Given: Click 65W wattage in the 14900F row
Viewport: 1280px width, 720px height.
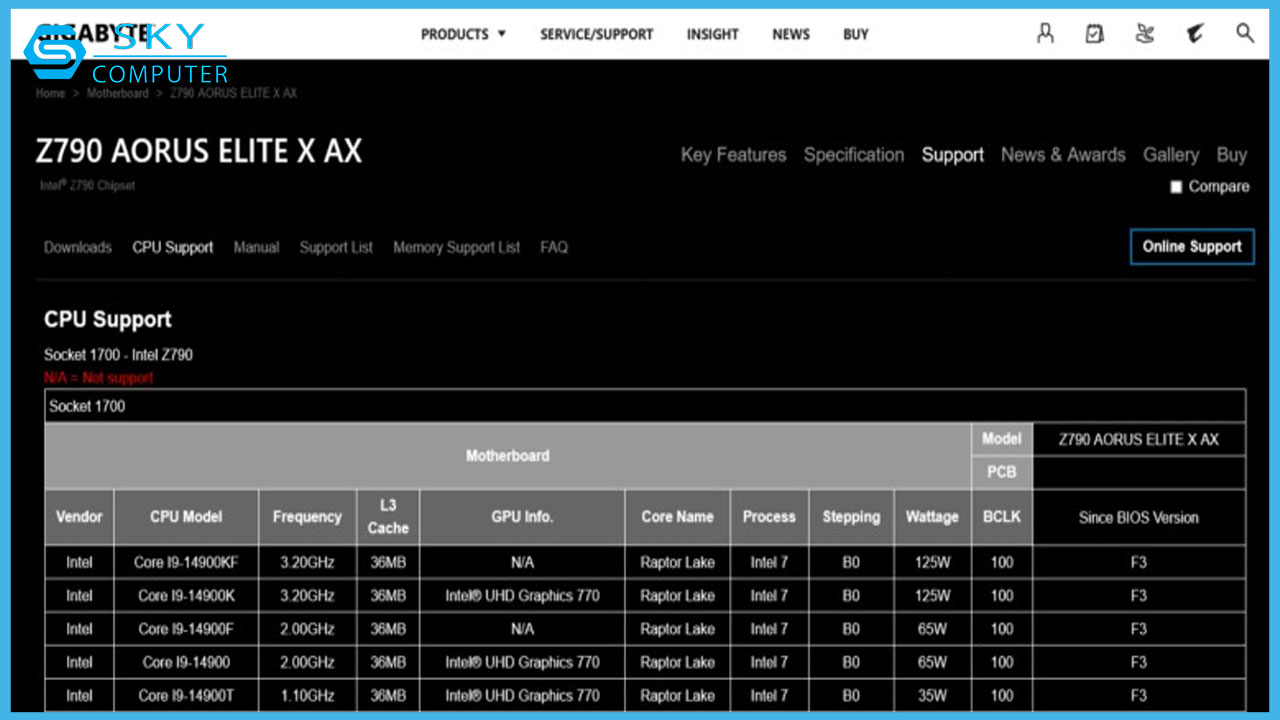Looking at the screenshot, I should pyautogui.click(x=932, y=629).
